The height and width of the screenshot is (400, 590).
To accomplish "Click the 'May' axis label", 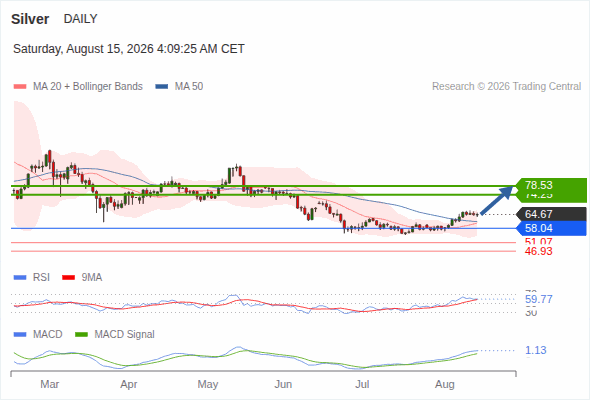I will tap(208, 384).
